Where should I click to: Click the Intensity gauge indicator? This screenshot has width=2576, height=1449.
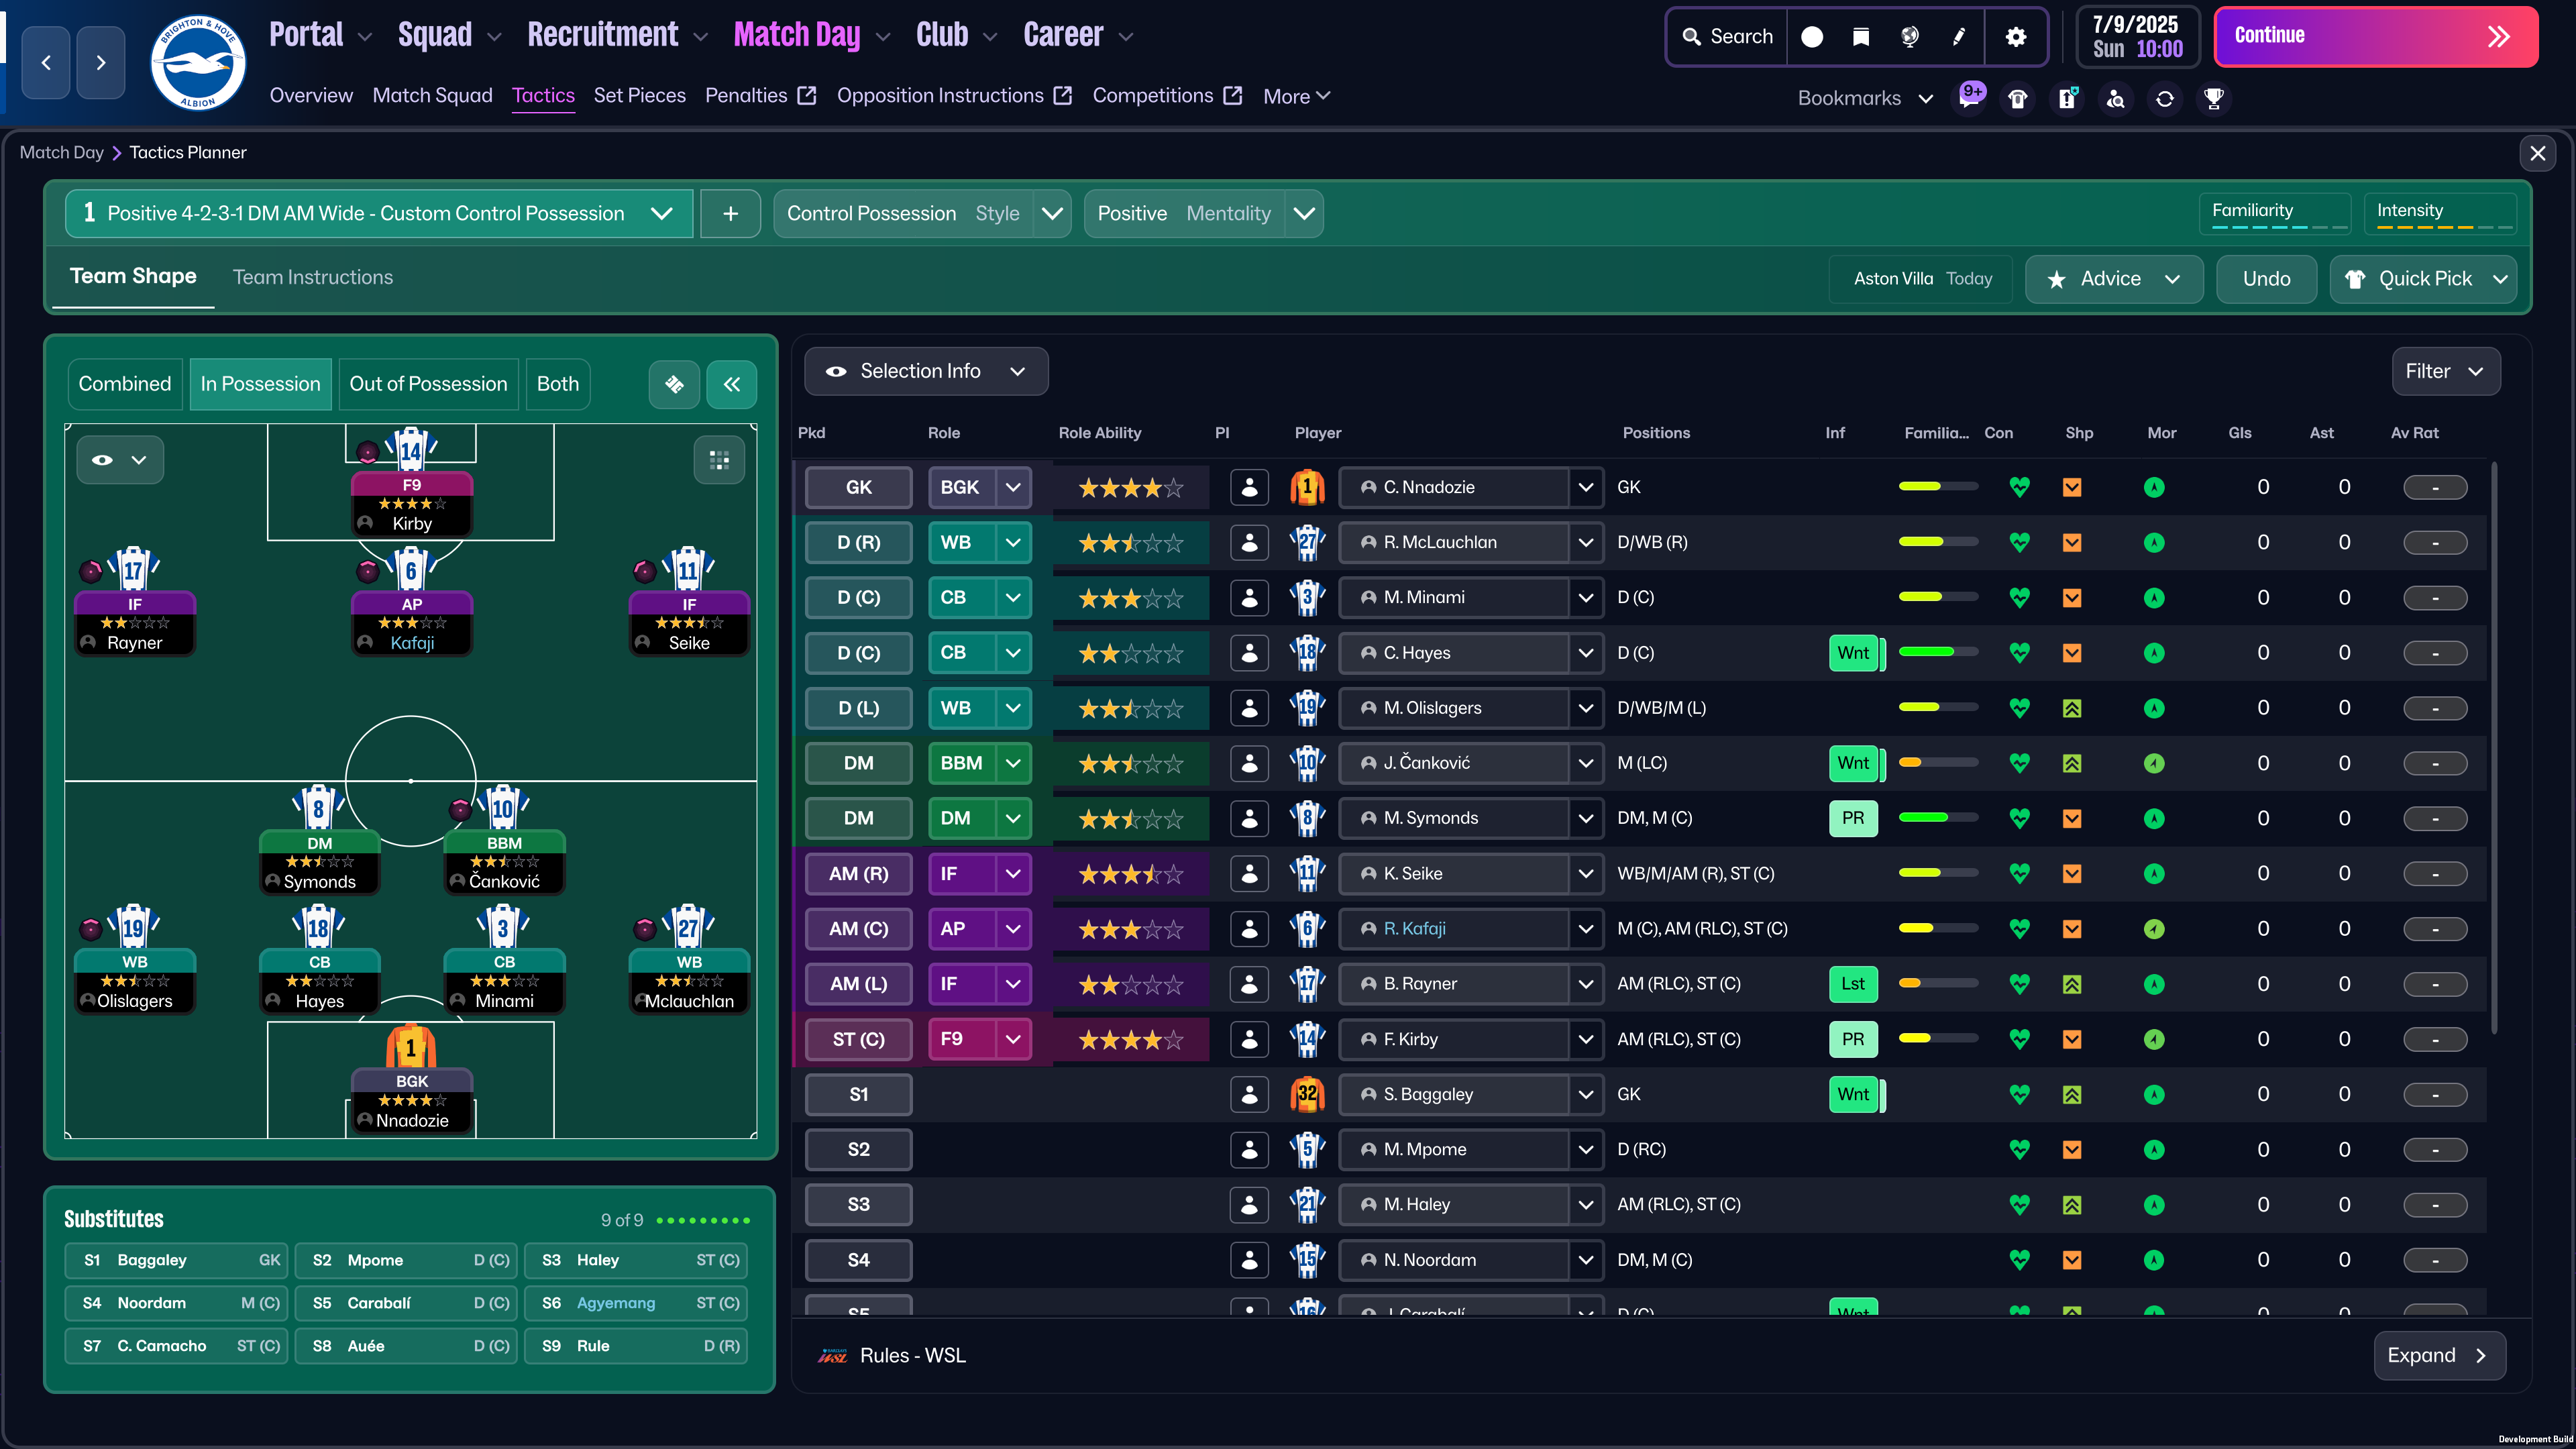pos(2440,214)
